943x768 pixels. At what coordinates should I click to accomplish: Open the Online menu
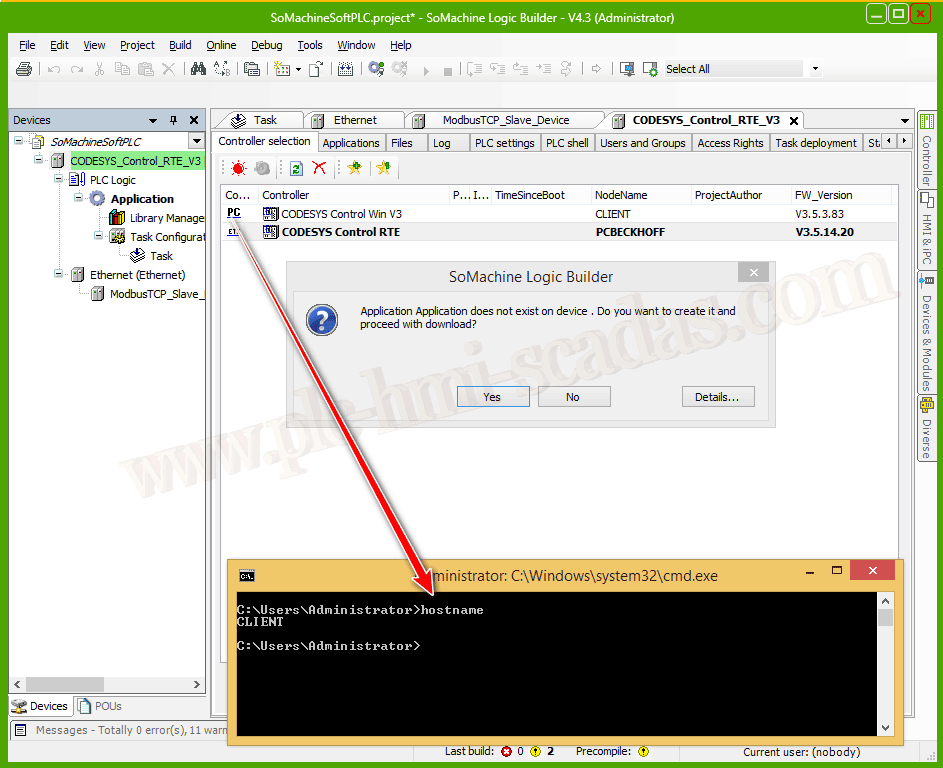221,45
